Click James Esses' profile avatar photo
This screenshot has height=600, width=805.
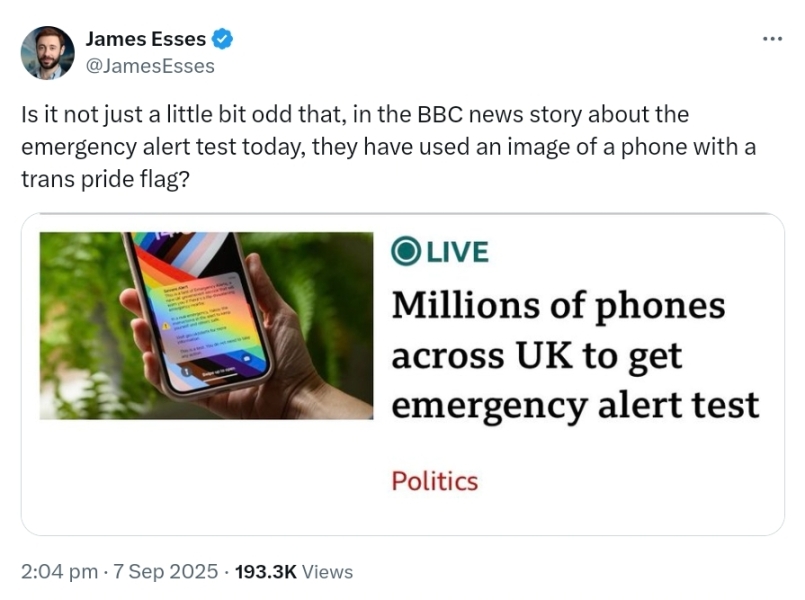click(x=47, y=52)
